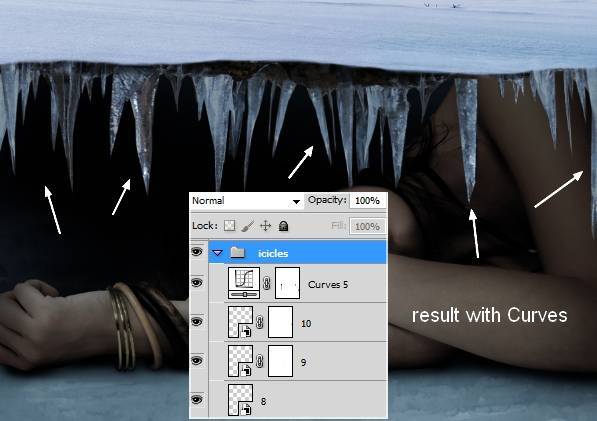The image size is (597, 421).
Task: Select the Curves 5 adjustment thumbnail
Action: pos(244,283)
